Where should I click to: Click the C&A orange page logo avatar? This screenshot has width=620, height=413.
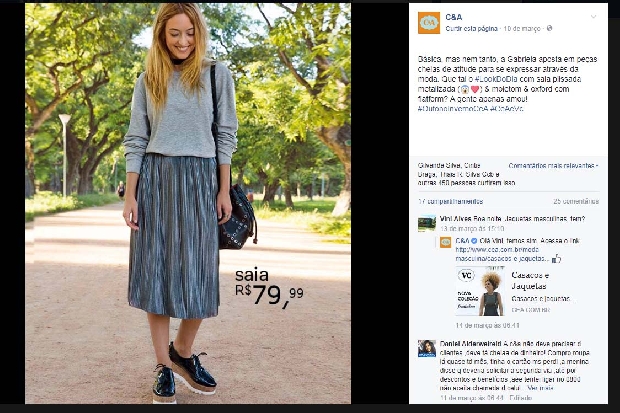click(x=429, y=23)
